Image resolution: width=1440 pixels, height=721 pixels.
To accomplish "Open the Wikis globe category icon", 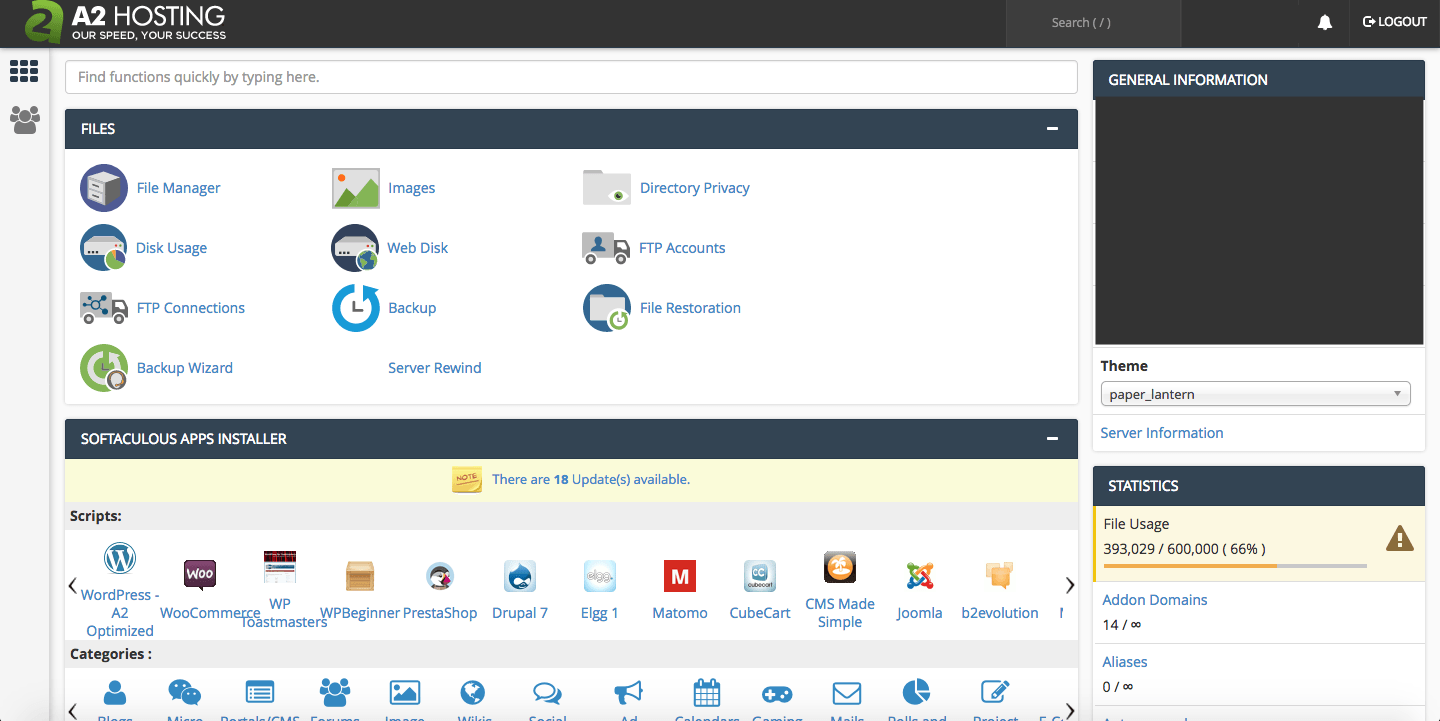I will 472,692.
